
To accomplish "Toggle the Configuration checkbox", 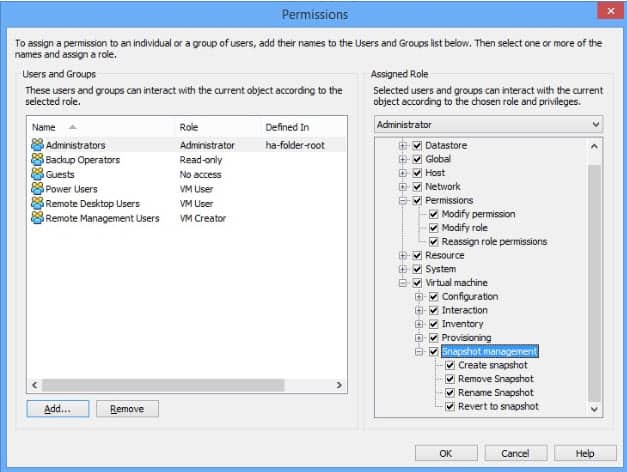I will point(433,296).
